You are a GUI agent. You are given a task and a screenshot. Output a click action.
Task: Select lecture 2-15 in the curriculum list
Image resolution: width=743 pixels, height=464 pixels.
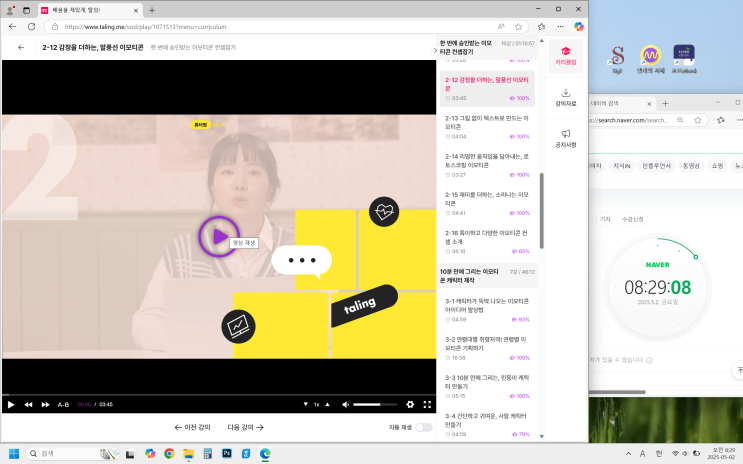coord(487,203)
